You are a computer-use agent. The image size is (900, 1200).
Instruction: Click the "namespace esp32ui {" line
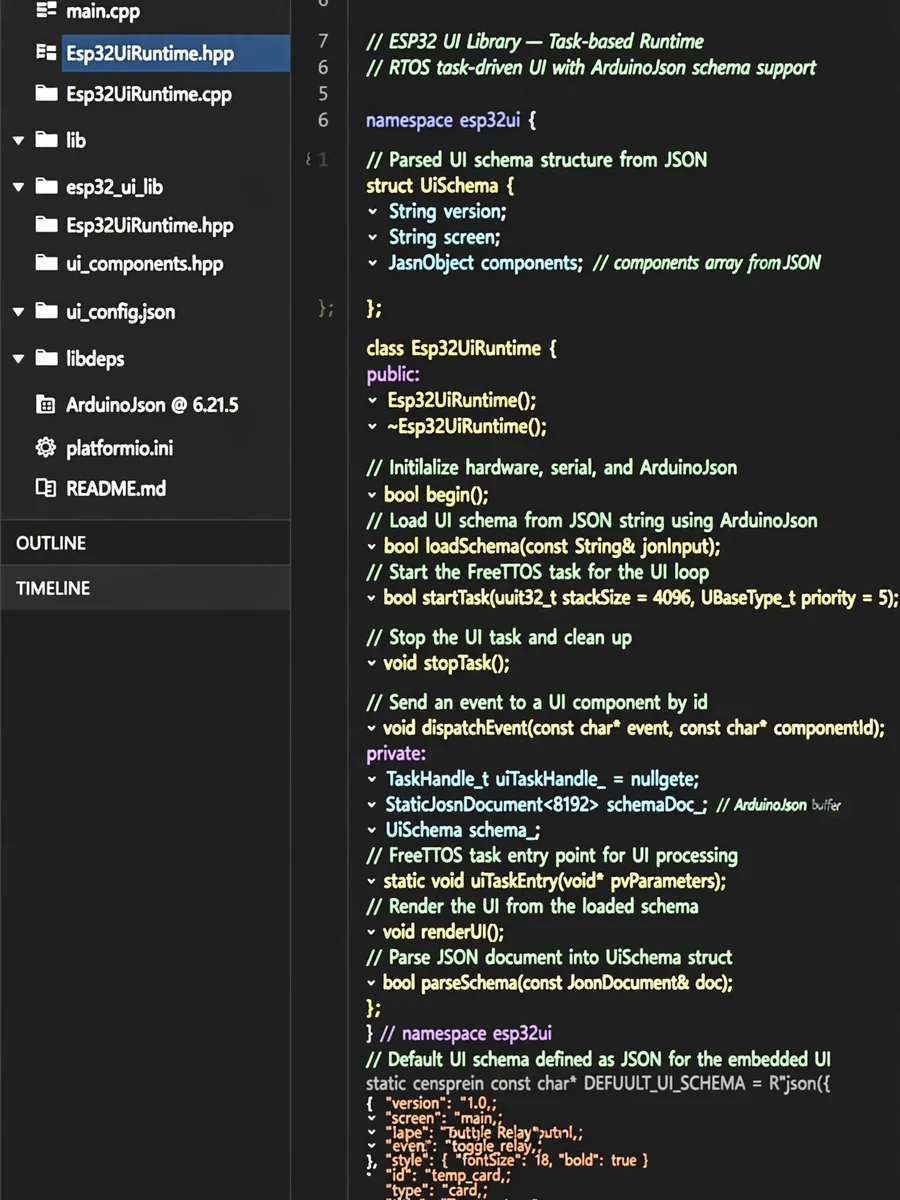click(x=451, y=121)
